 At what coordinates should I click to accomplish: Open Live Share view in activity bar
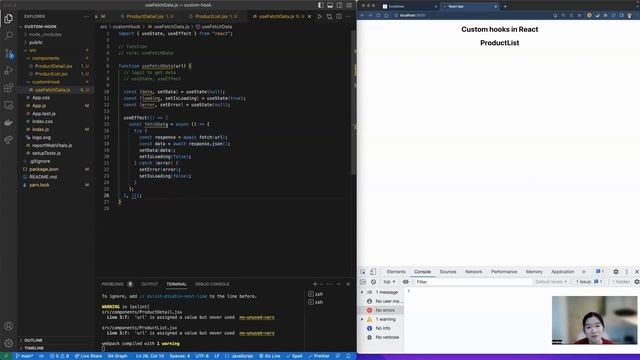pyautogui.click(x=8, y=140)
